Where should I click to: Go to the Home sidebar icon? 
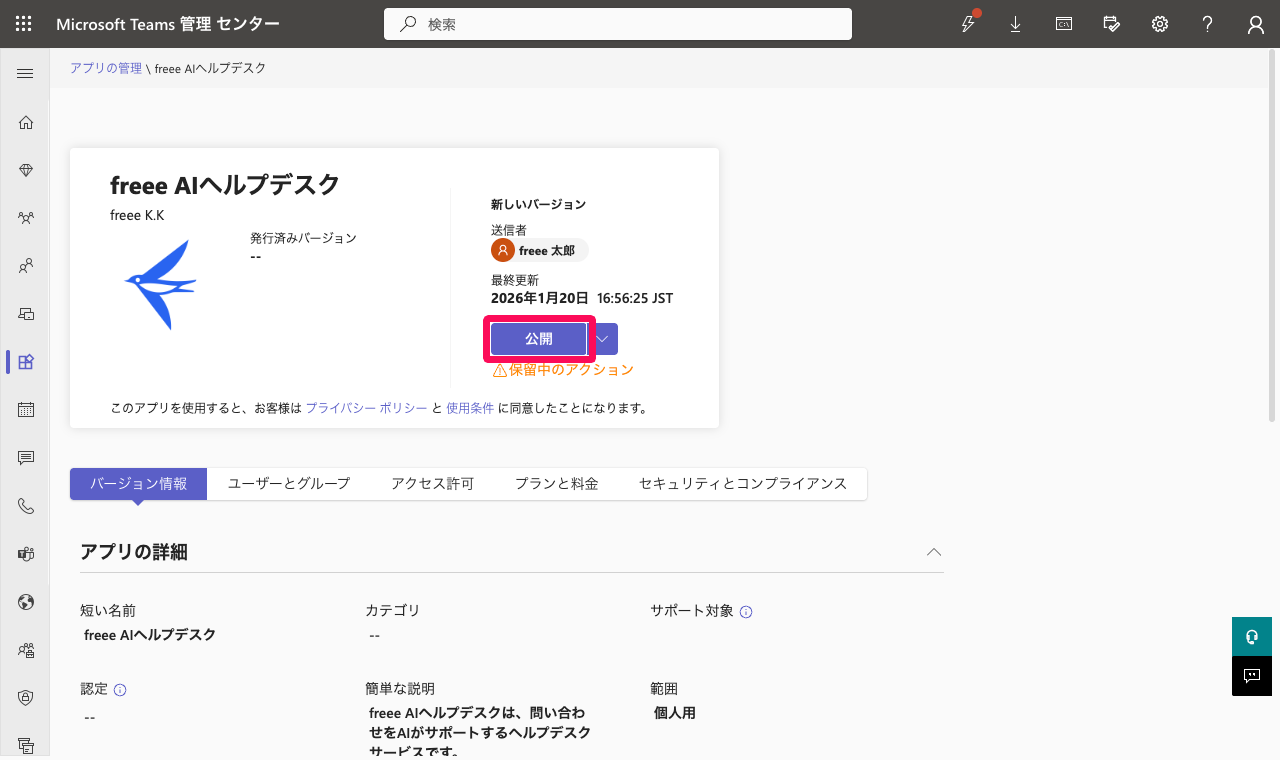pos(26,122)
